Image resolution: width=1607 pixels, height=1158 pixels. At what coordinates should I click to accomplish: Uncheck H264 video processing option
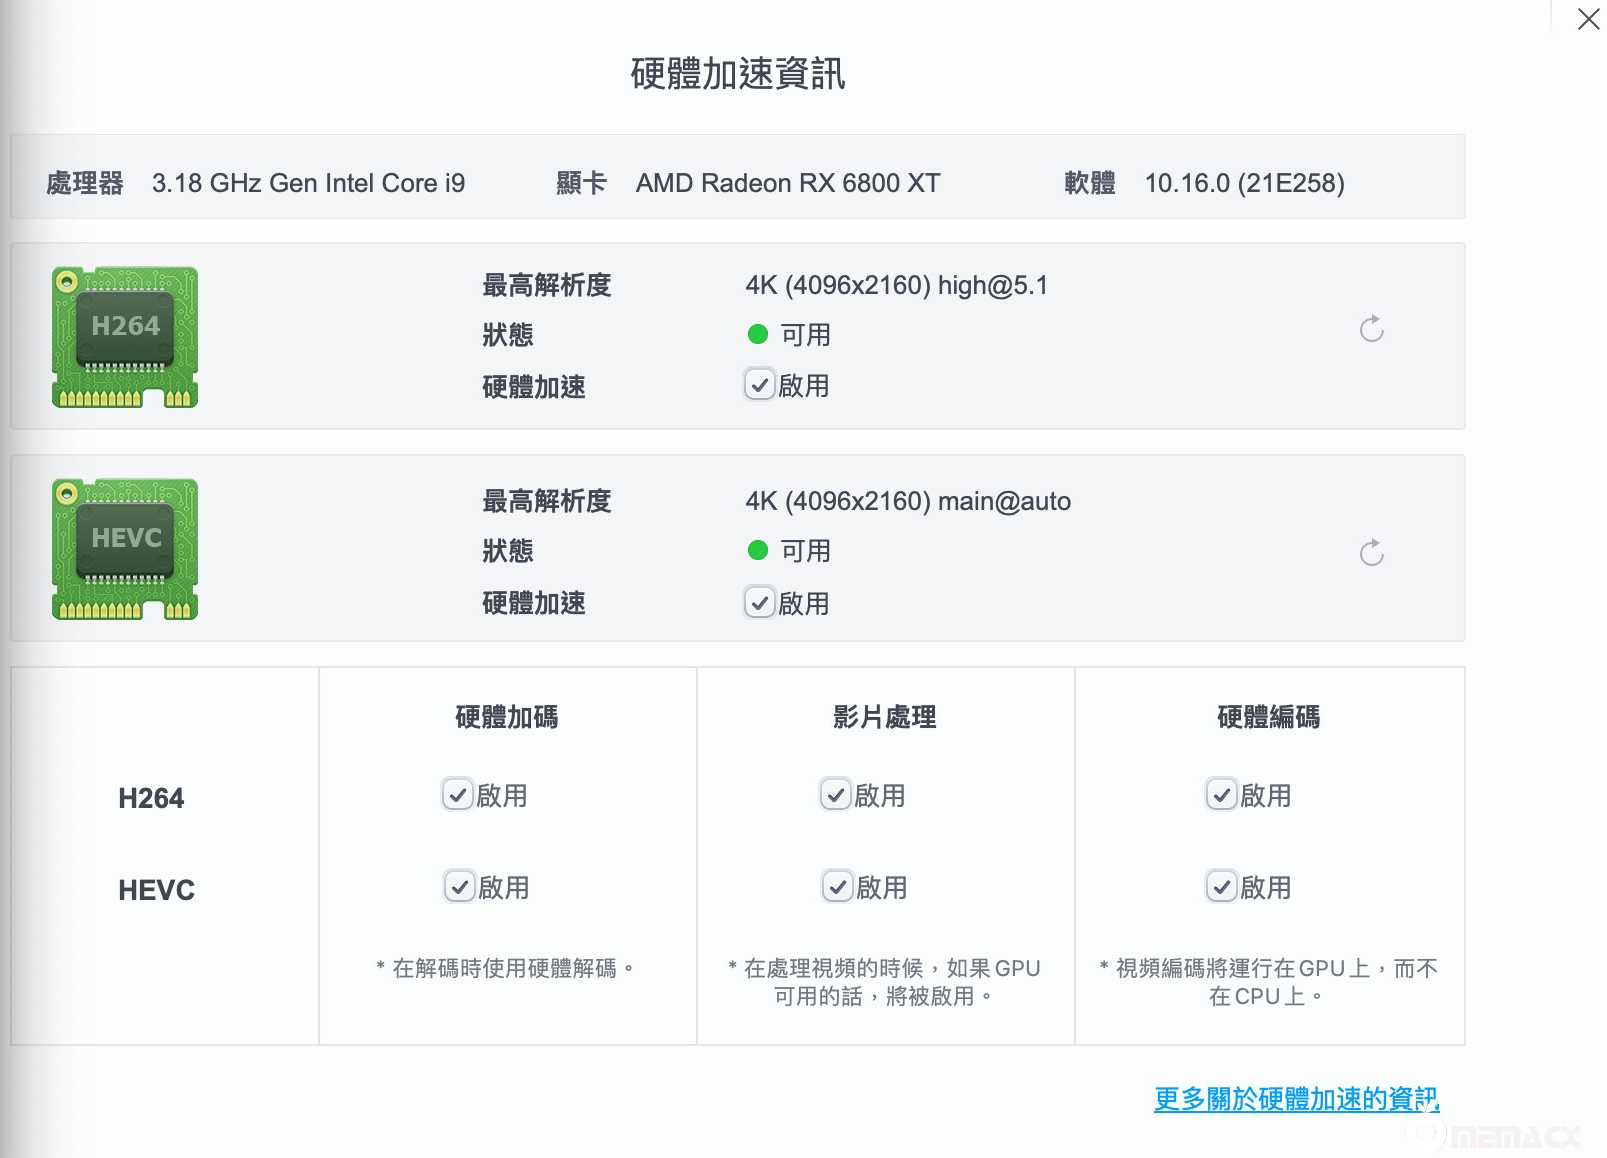836,795
